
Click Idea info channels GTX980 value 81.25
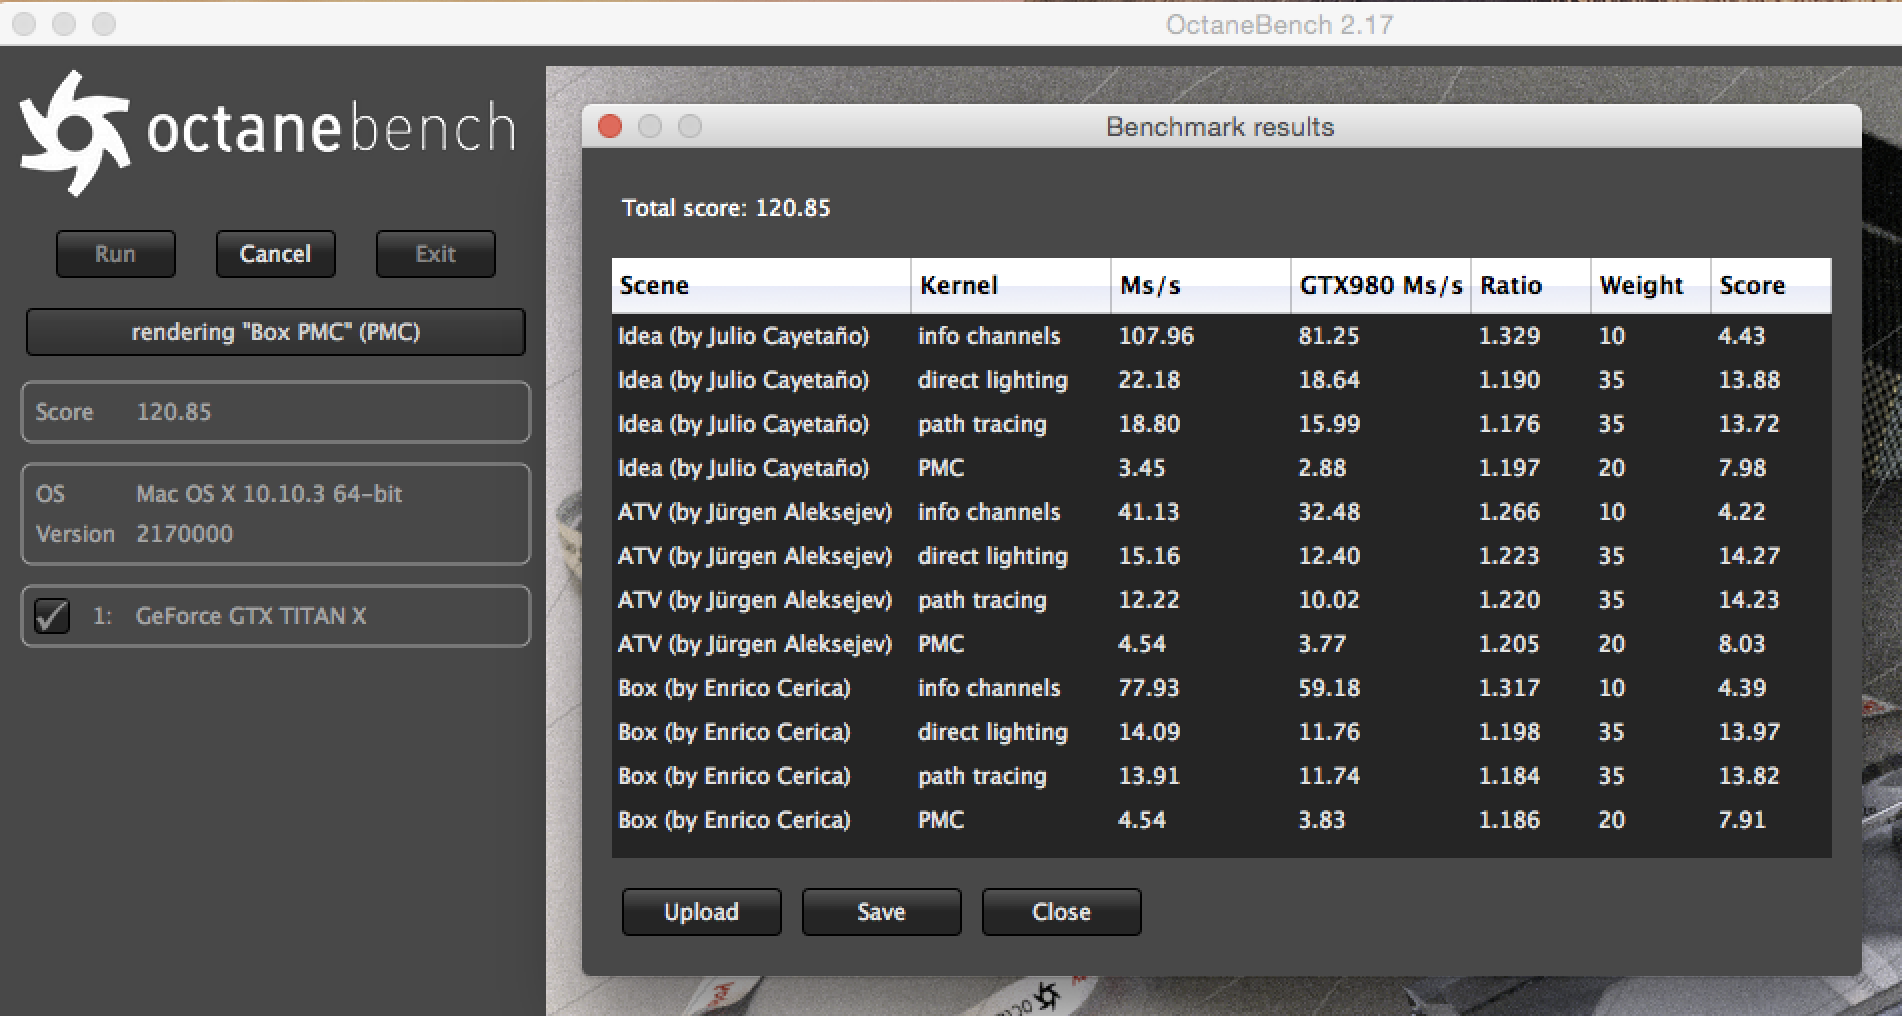pos(1329,336)
